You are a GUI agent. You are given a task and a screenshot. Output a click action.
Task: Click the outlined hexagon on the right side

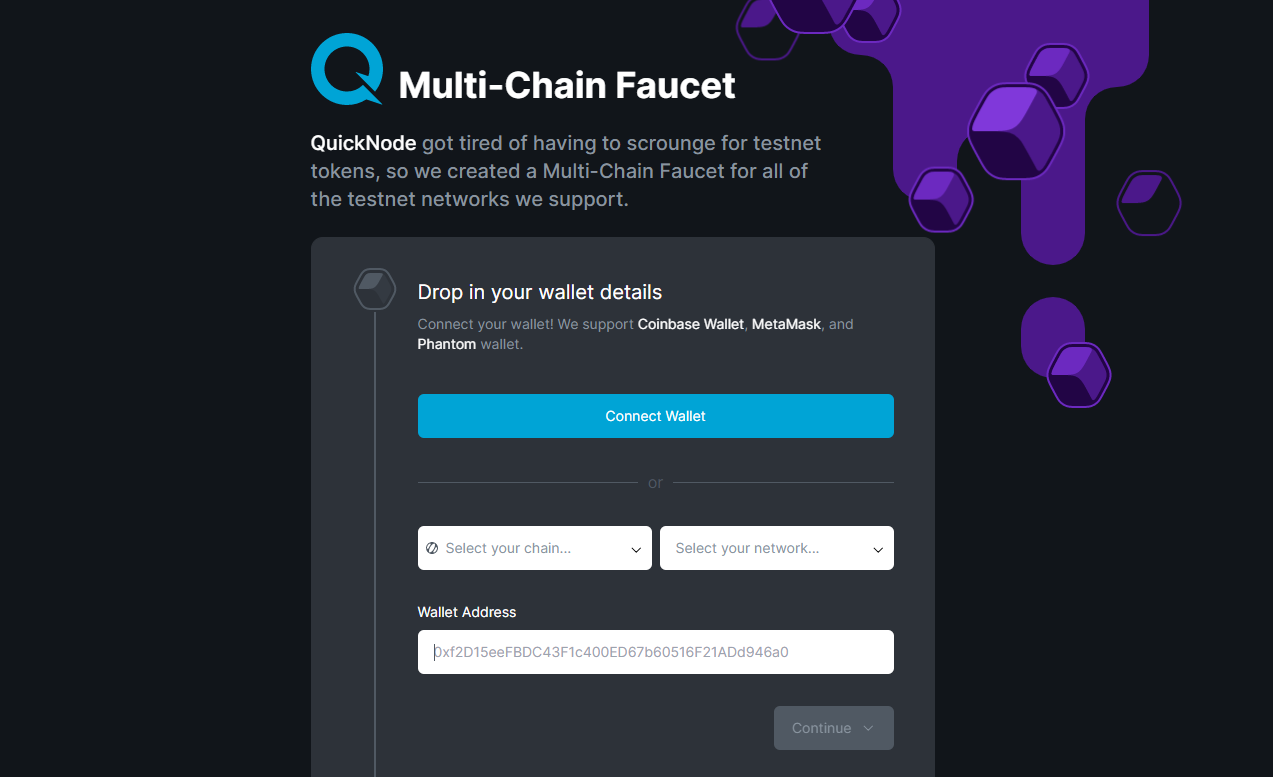point(1148,203)
